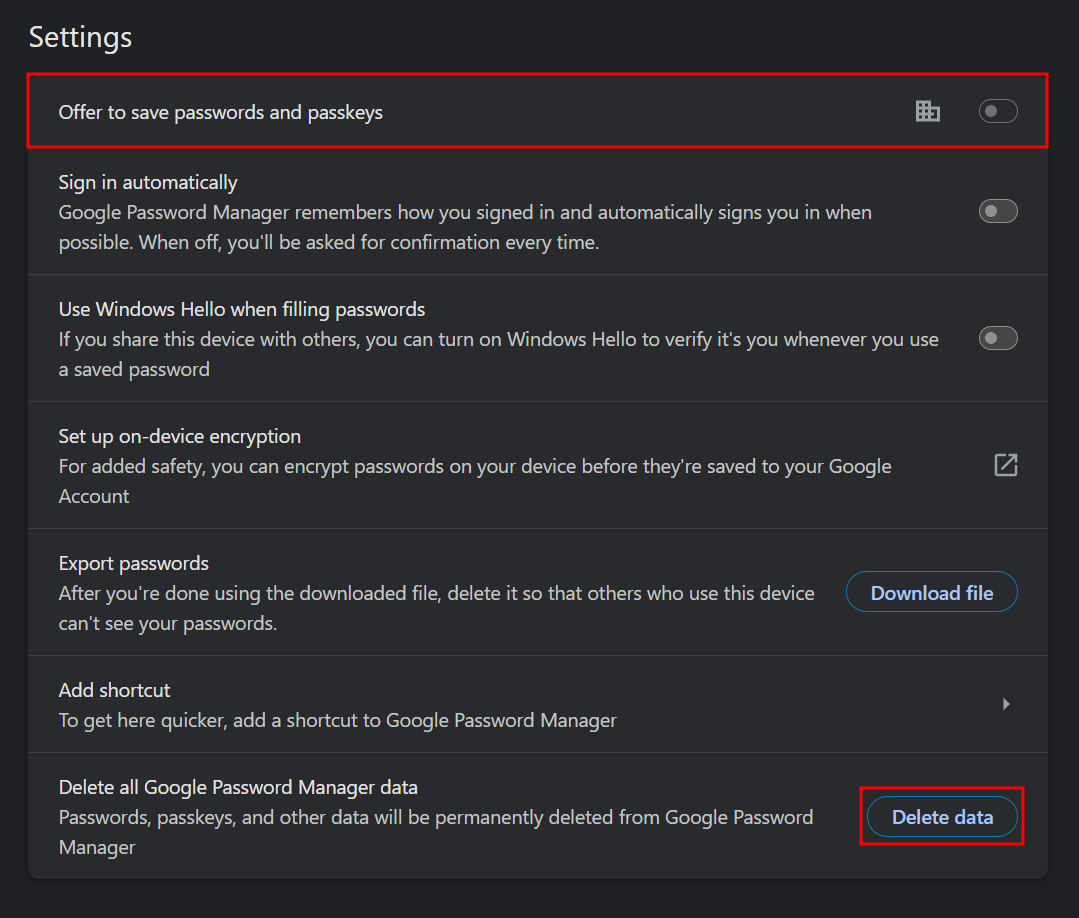
Task: Select the Use Windows Hello row title
Action: 241,309
